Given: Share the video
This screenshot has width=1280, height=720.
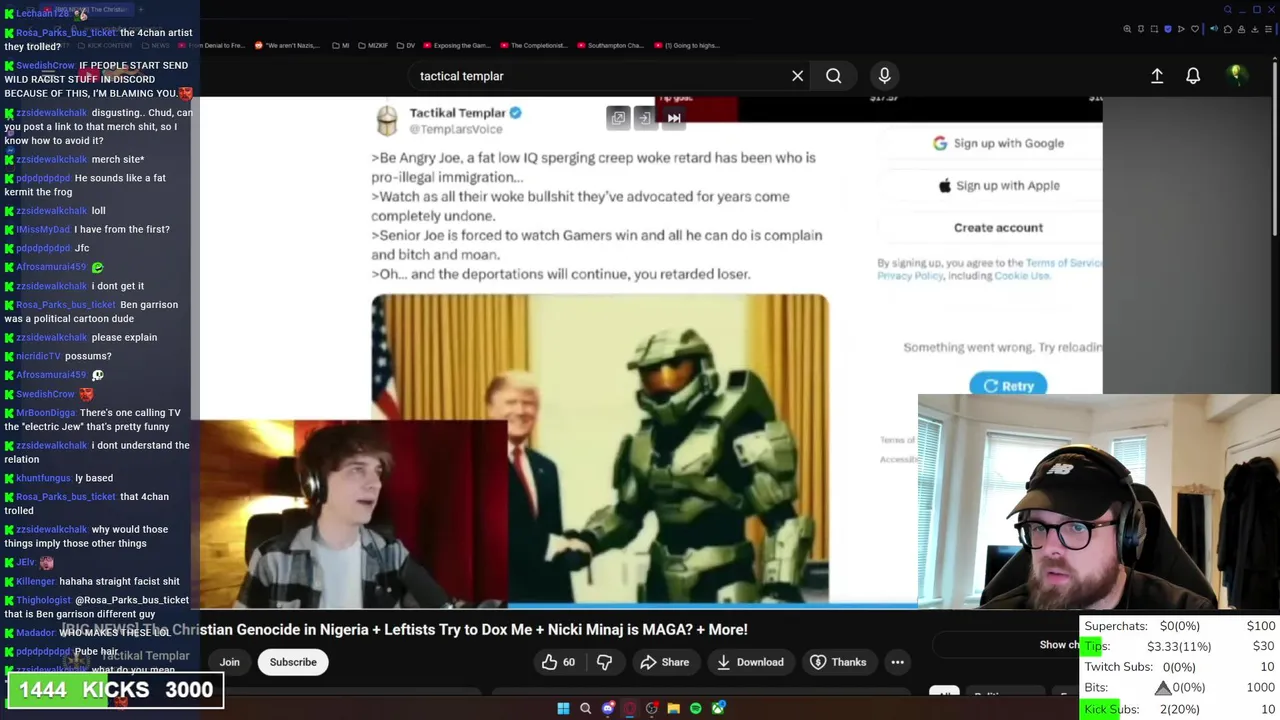Looking at the screenshot, I should [x=665, y=662].
